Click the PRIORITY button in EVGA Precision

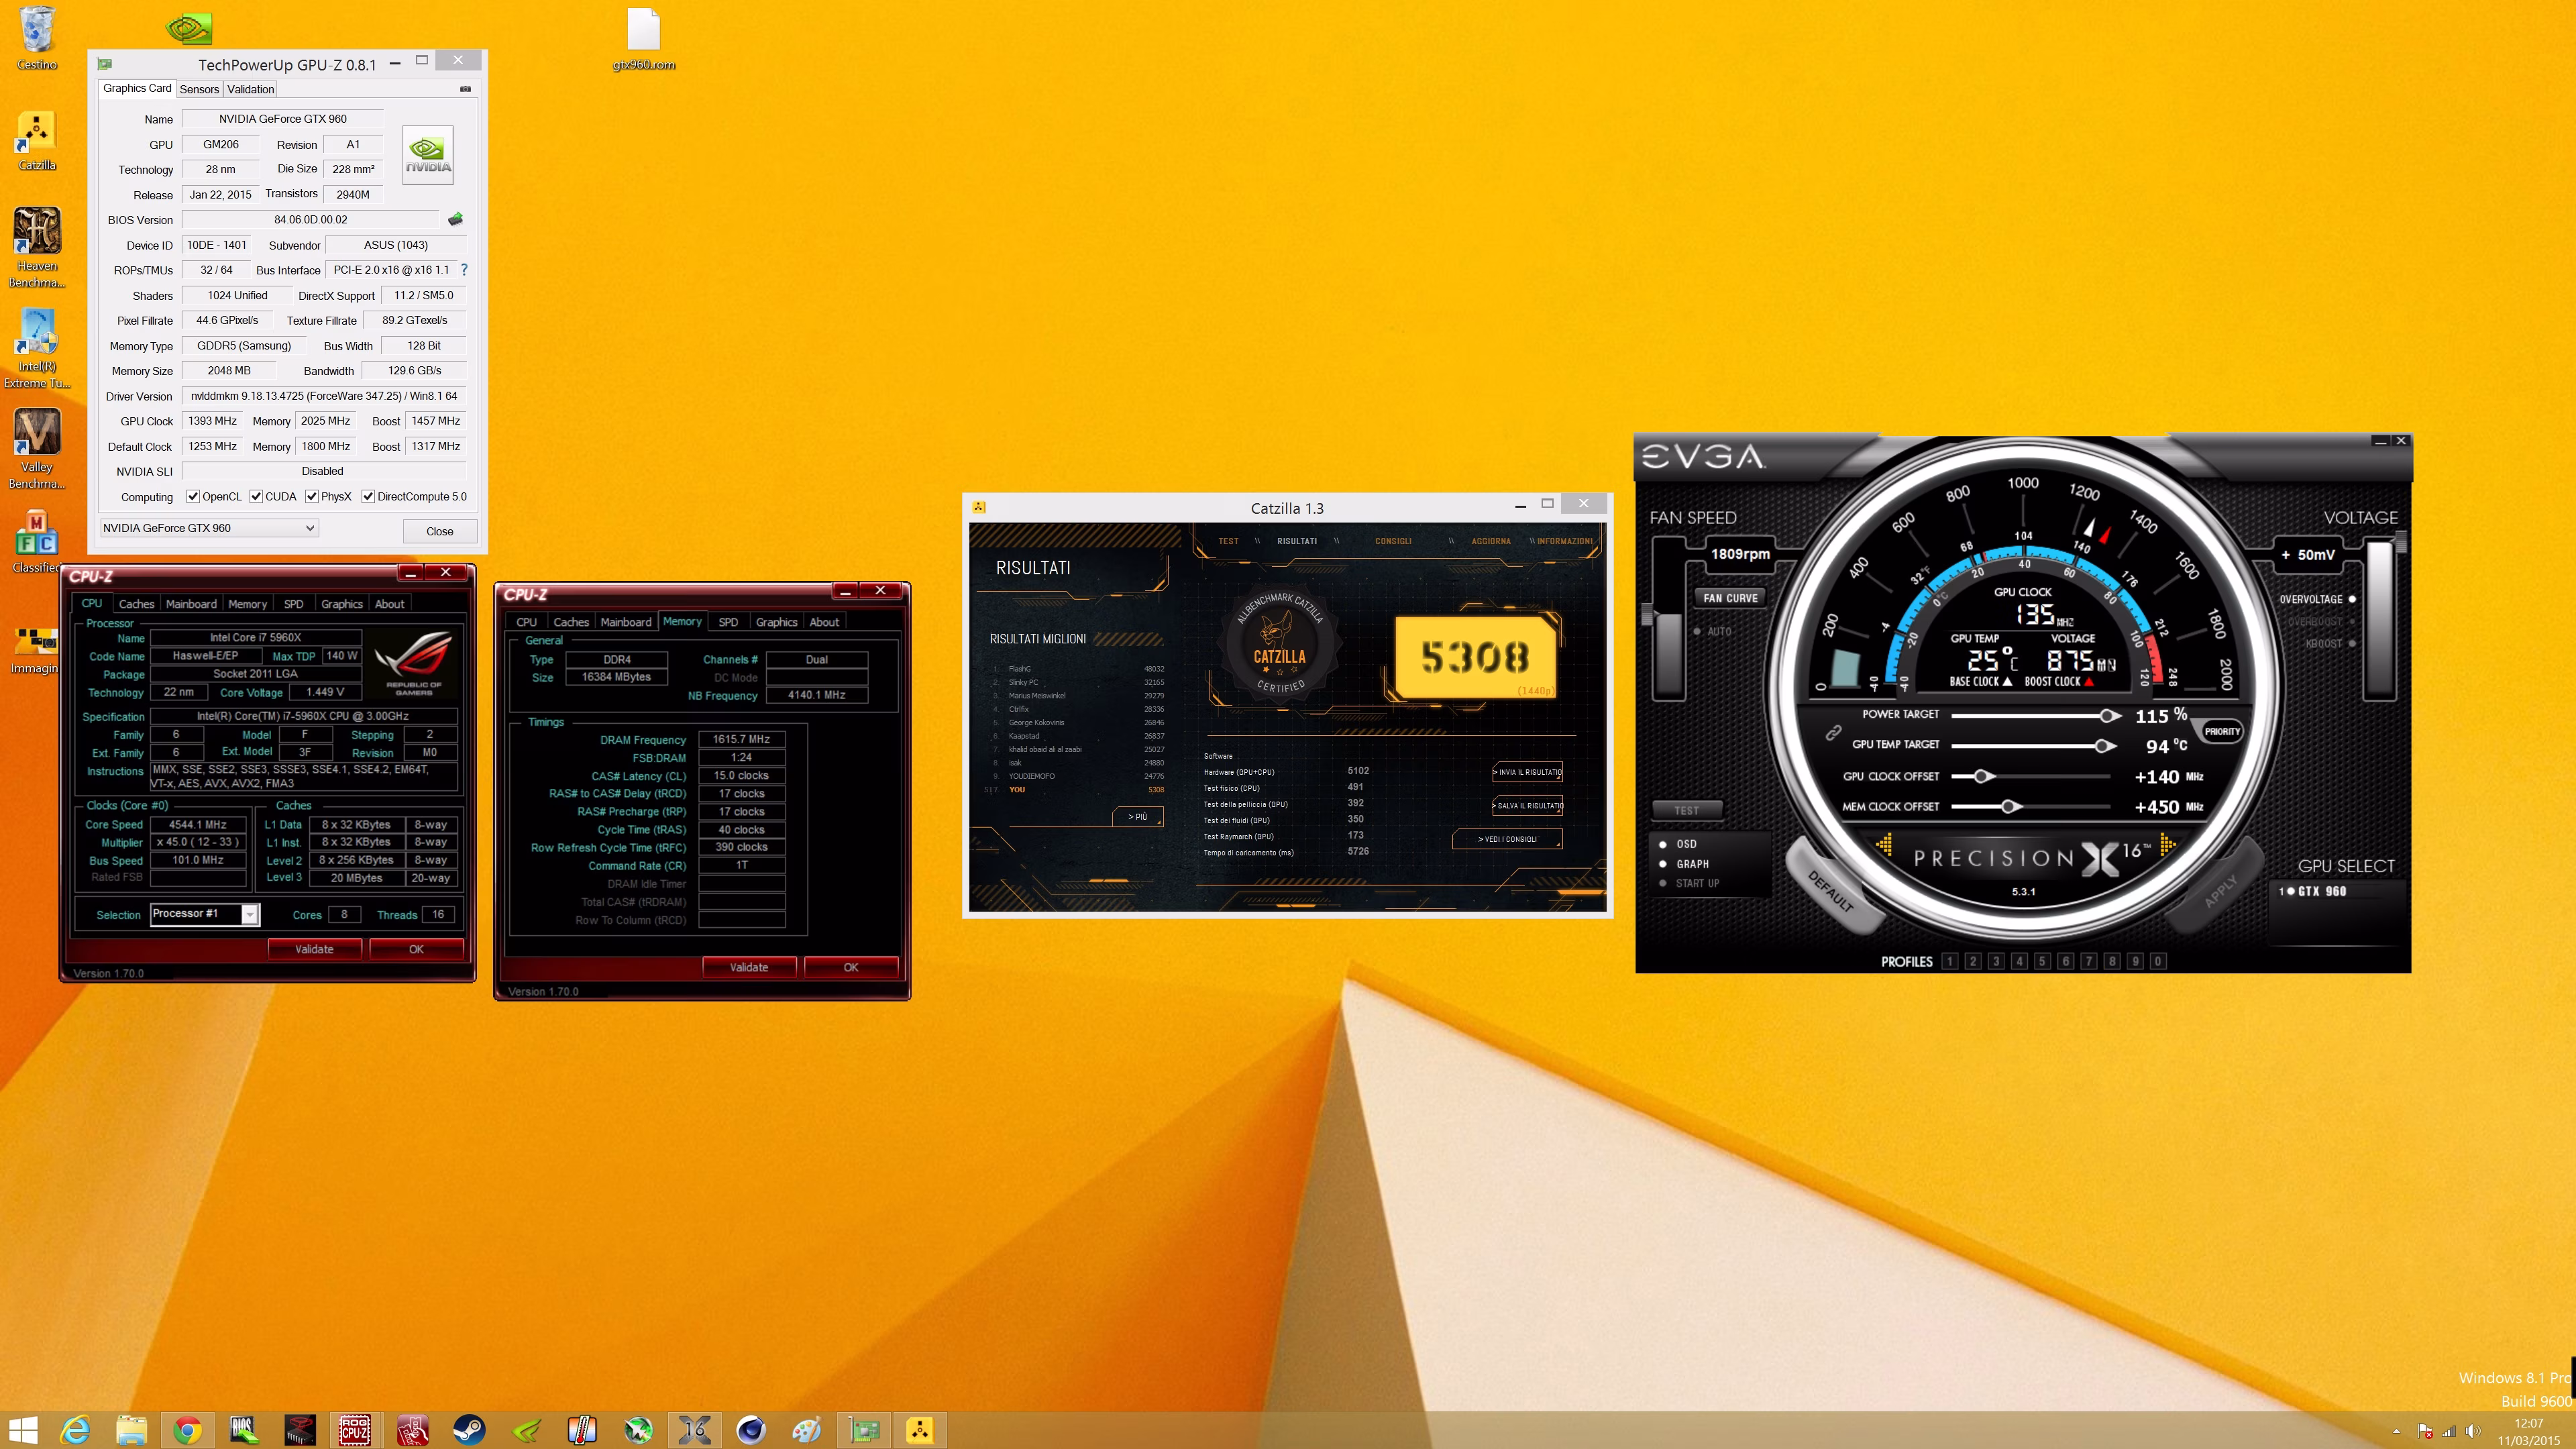(2222, 731)
